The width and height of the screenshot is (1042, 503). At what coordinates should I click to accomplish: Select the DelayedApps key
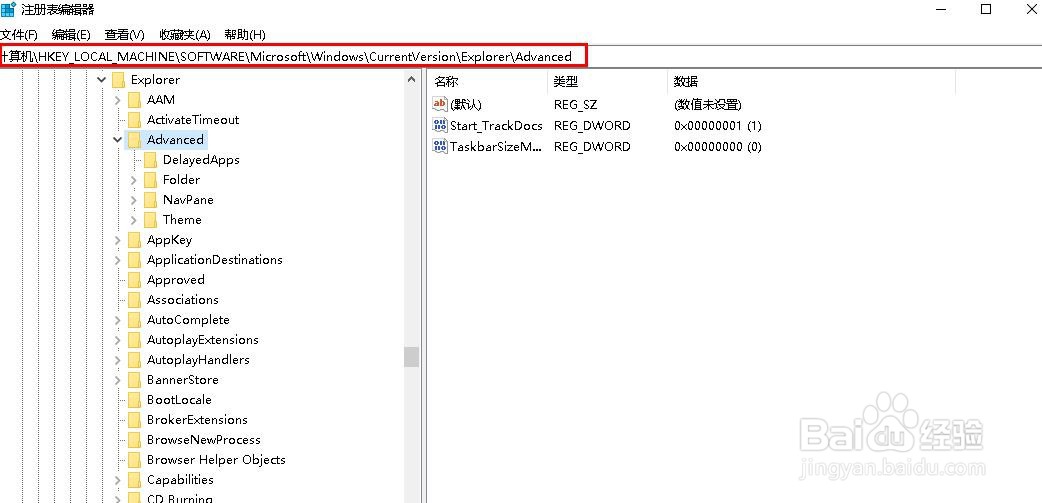click(201, 159)
